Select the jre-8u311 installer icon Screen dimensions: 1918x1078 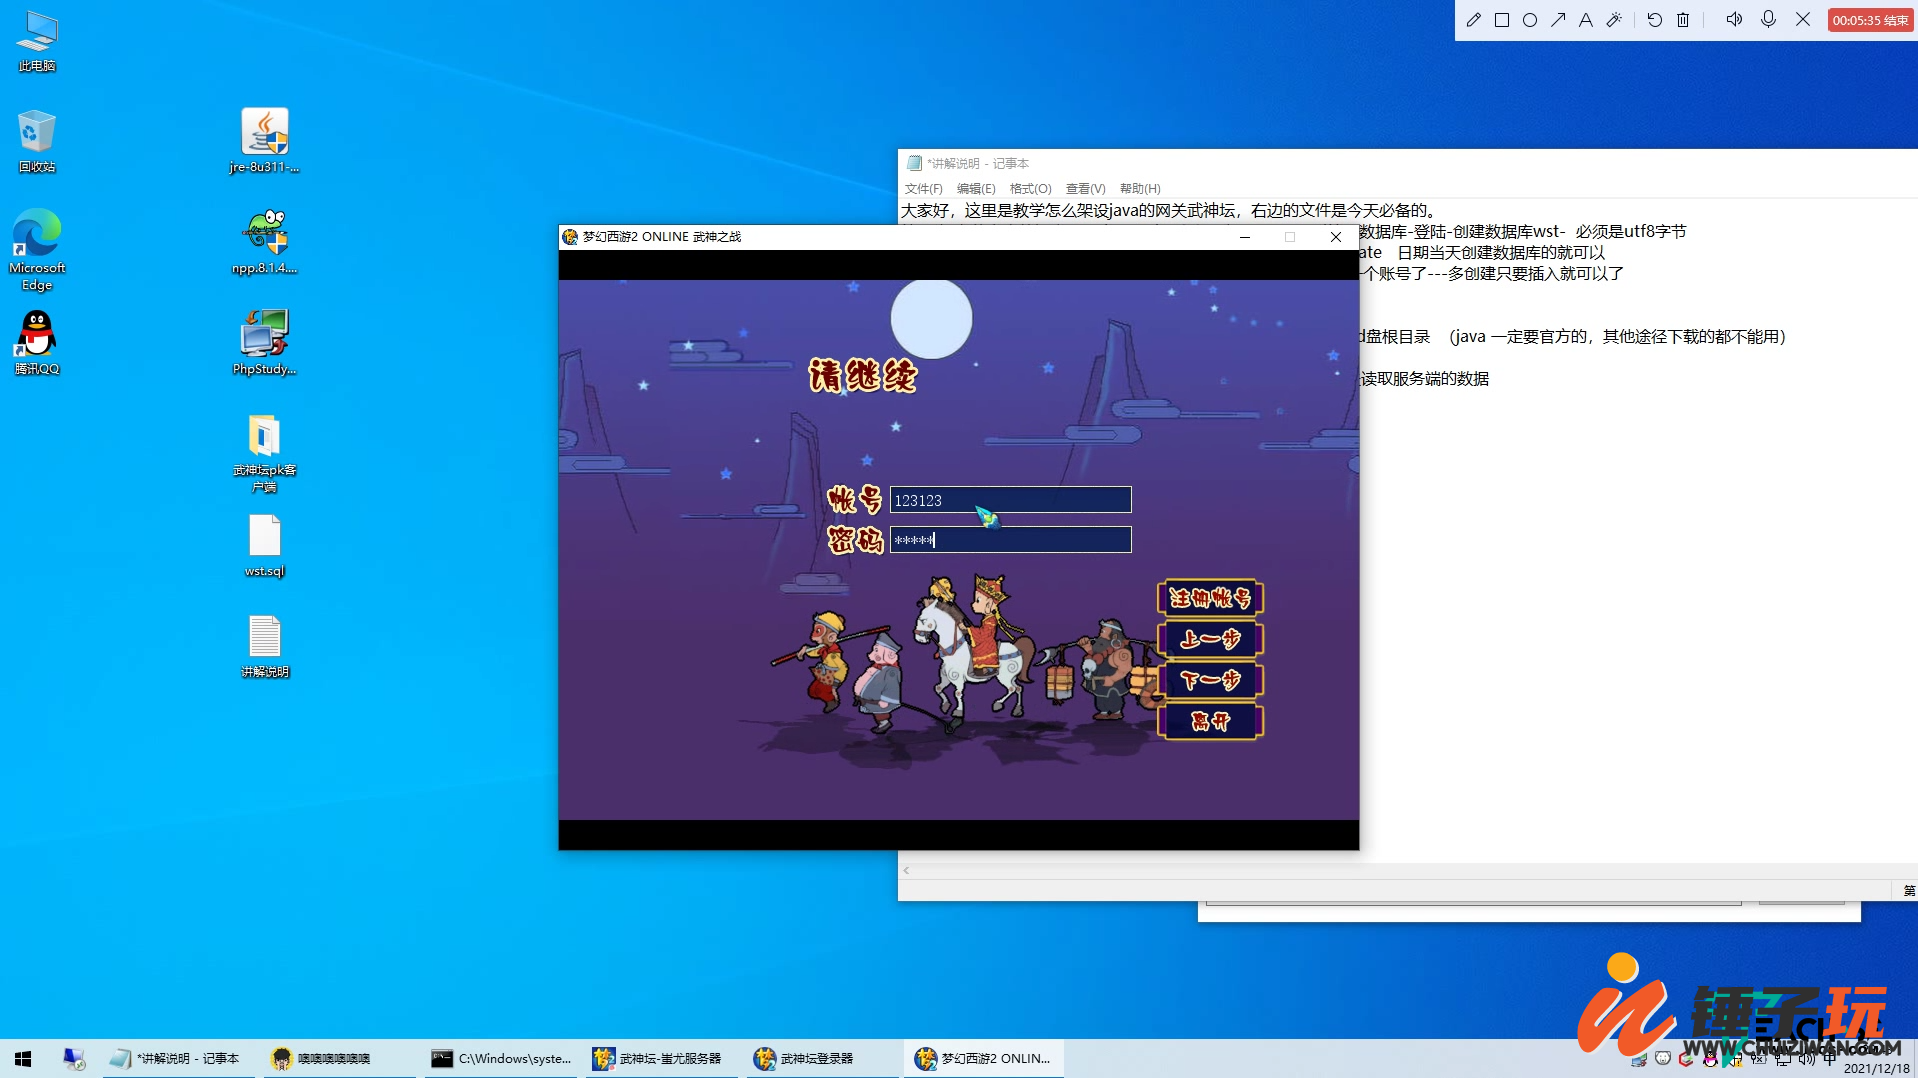(264, 141)
